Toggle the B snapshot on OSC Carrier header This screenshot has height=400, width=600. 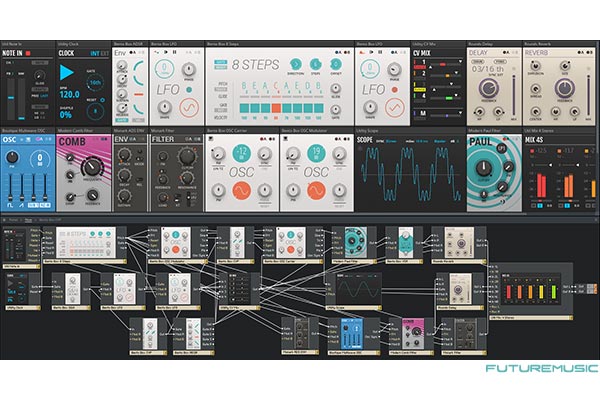(271, 139)
